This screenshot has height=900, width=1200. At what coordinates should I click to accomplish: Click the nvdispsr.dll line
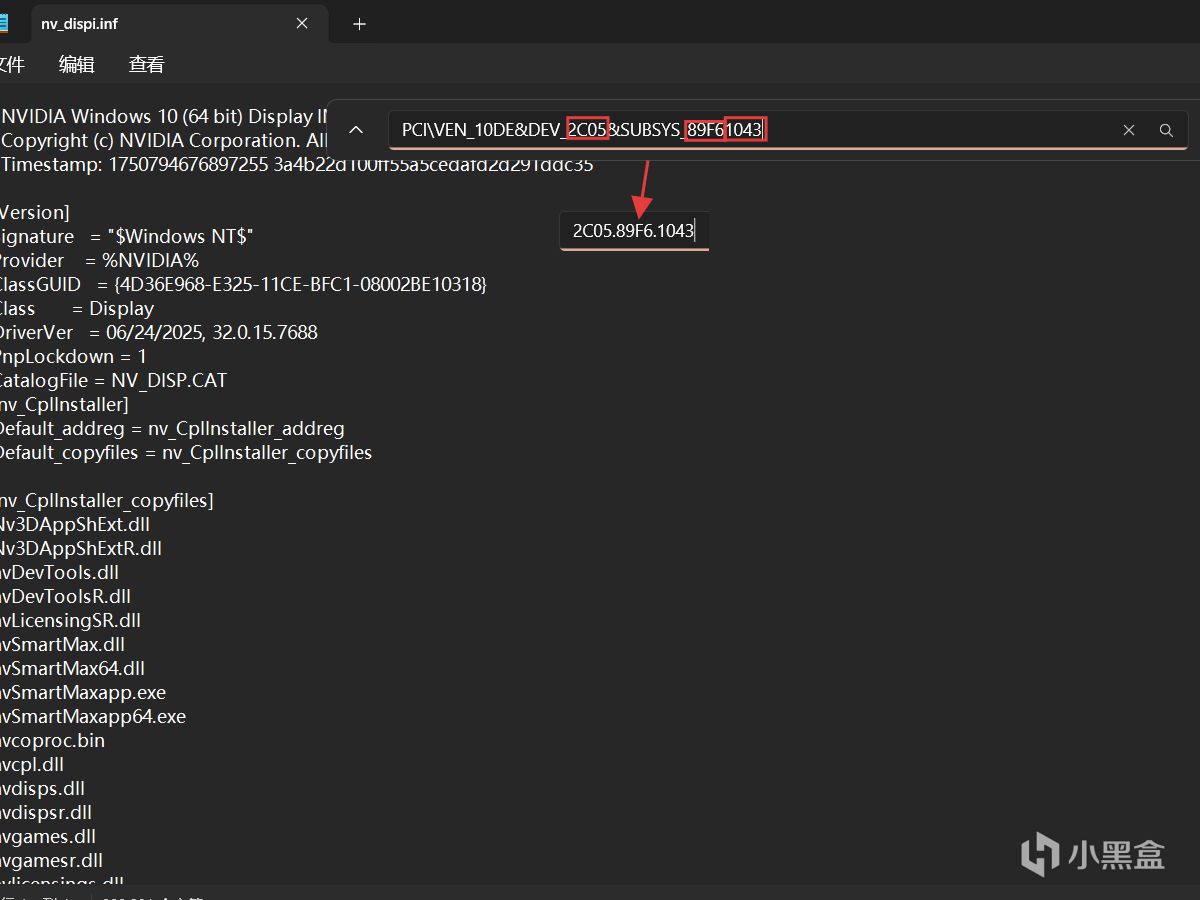tap(45, 812)
